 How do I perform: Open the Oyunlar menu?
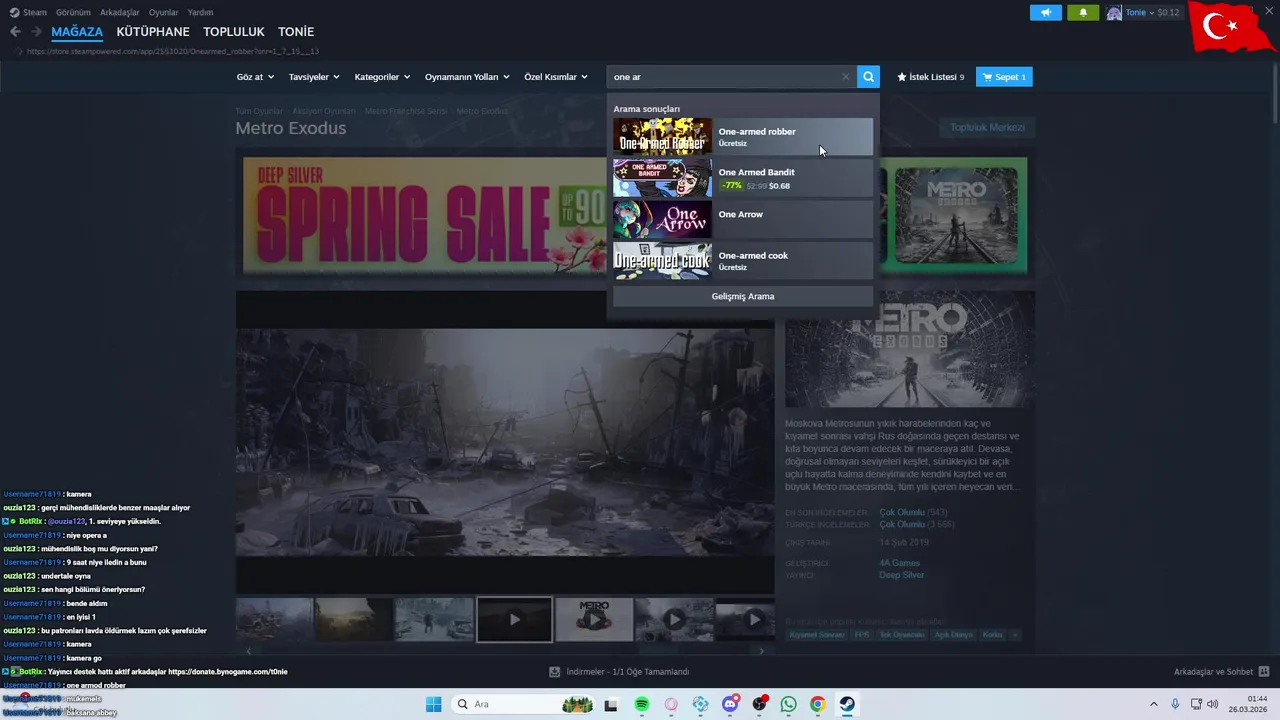pyautogui.click(x=164, y=12)
